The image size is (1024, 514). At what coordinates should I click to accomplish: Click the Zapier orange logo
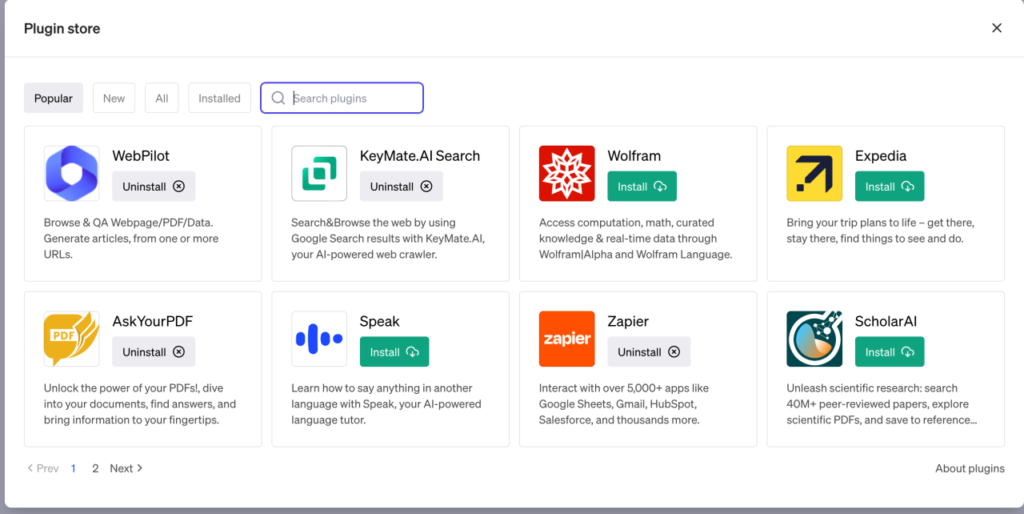coord(567,339)
